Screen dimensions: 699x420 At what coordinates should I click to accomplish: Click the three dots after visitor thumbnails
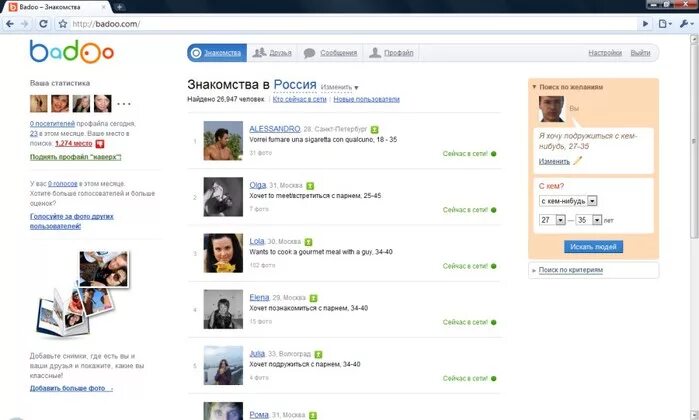tap(124, 104)
